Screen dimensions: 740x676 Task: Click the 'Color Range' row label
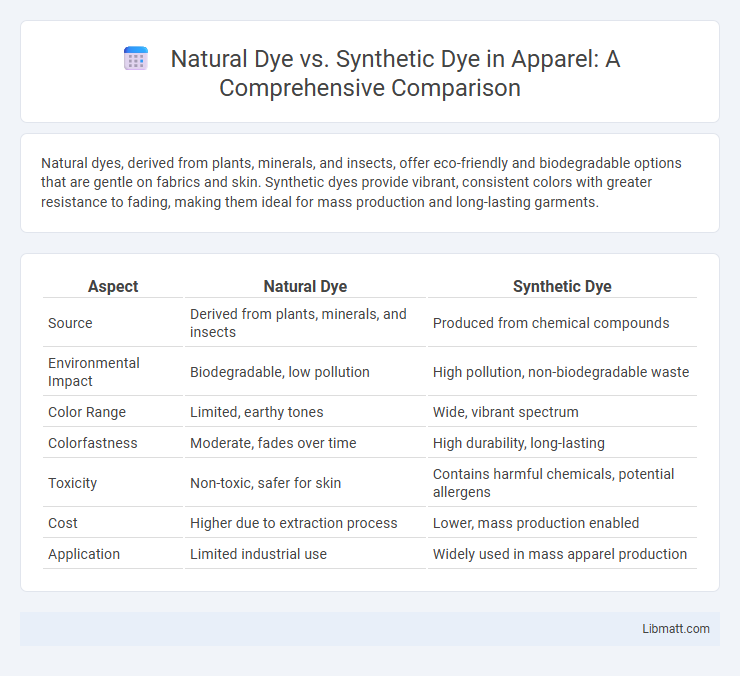pos(87,412)
